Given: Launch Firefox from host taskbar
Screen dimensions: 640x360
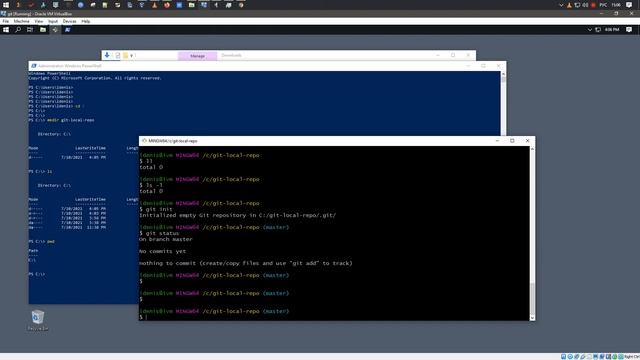Looking at the screenshot, I should pos(167,5).
